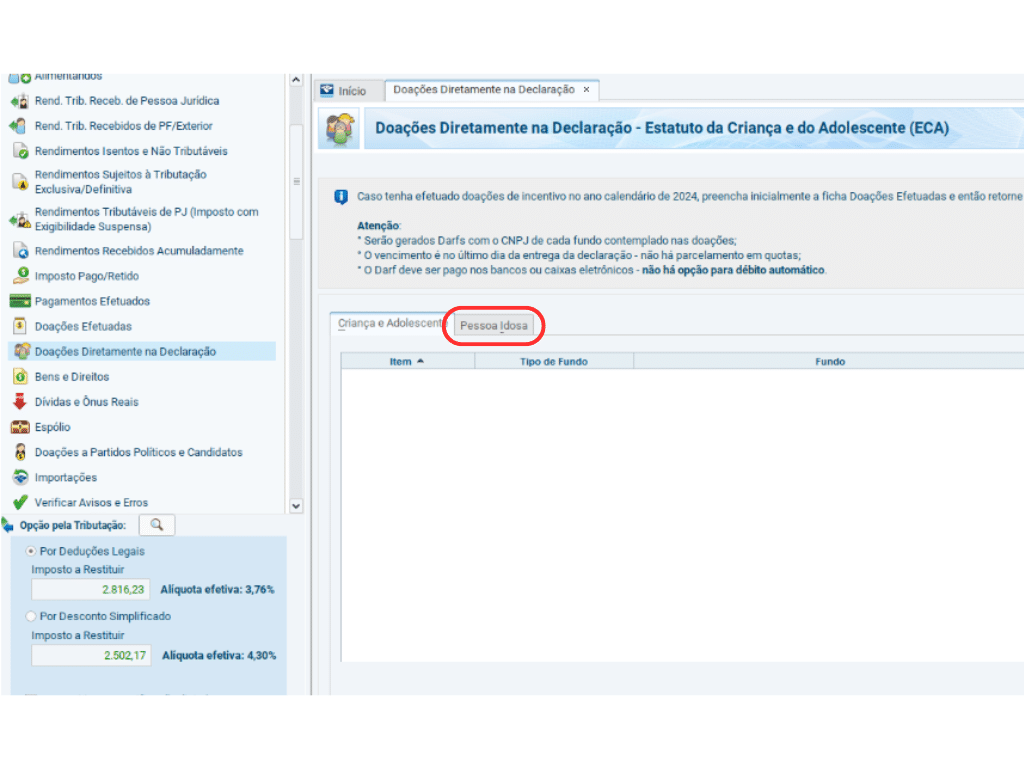
Task: Click the Espólio icon in sidebar
Action: coord(18,427)
